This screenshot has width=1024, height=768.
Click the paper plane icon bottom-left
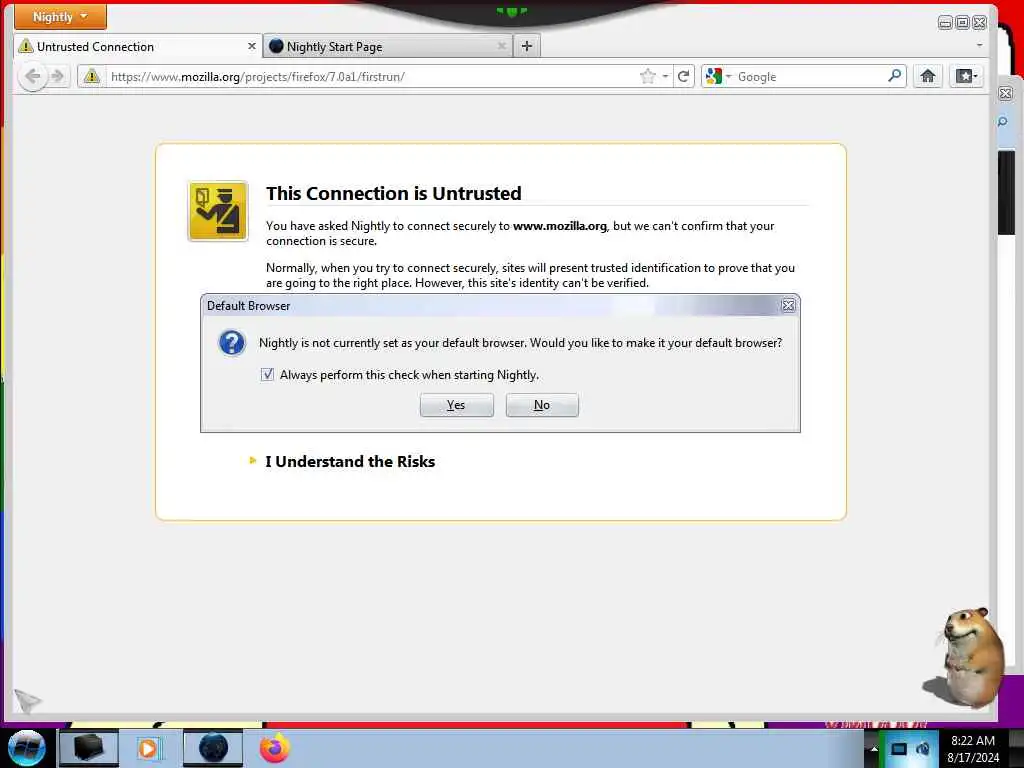click(27, 701)
